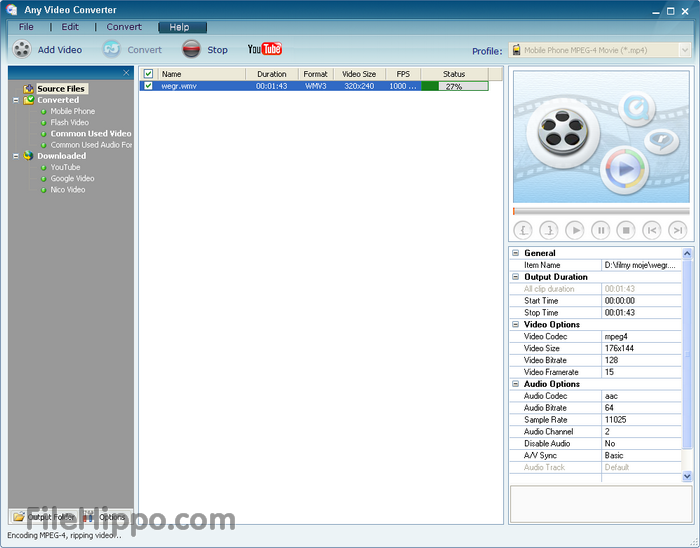Uncheck the wegr.wmv file checkbox
700x548 pixels.
[148, 86]
